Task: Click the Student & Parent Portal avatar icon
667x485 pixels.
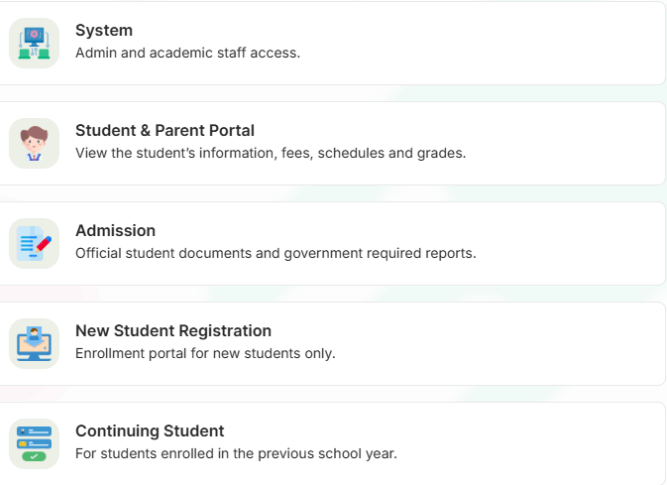Action: tap(34, 143)
